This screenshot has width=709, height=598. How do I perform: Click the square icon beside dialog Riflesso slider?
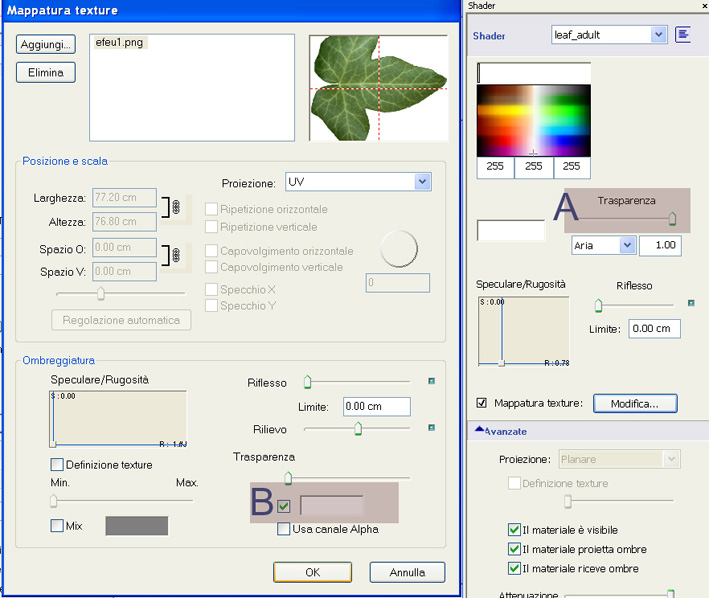tap(431, 381)
